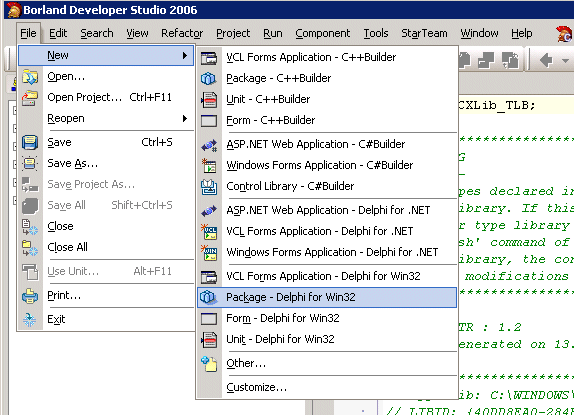Click the Windows Forms Application C#Builder icon
This screenshot has width=574, height=415.
point(209,166)
